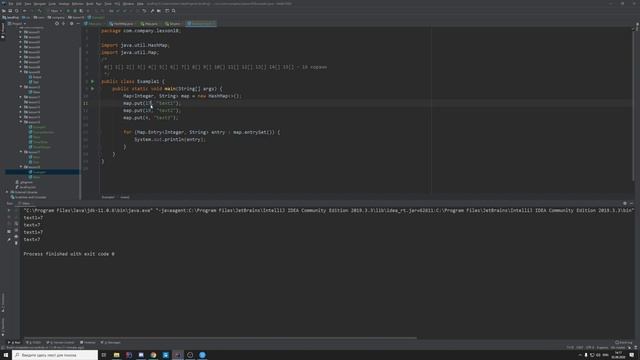Click the Windows taskbar search box
This screenshot has height=360, width=640.
[x=55, y=355]
